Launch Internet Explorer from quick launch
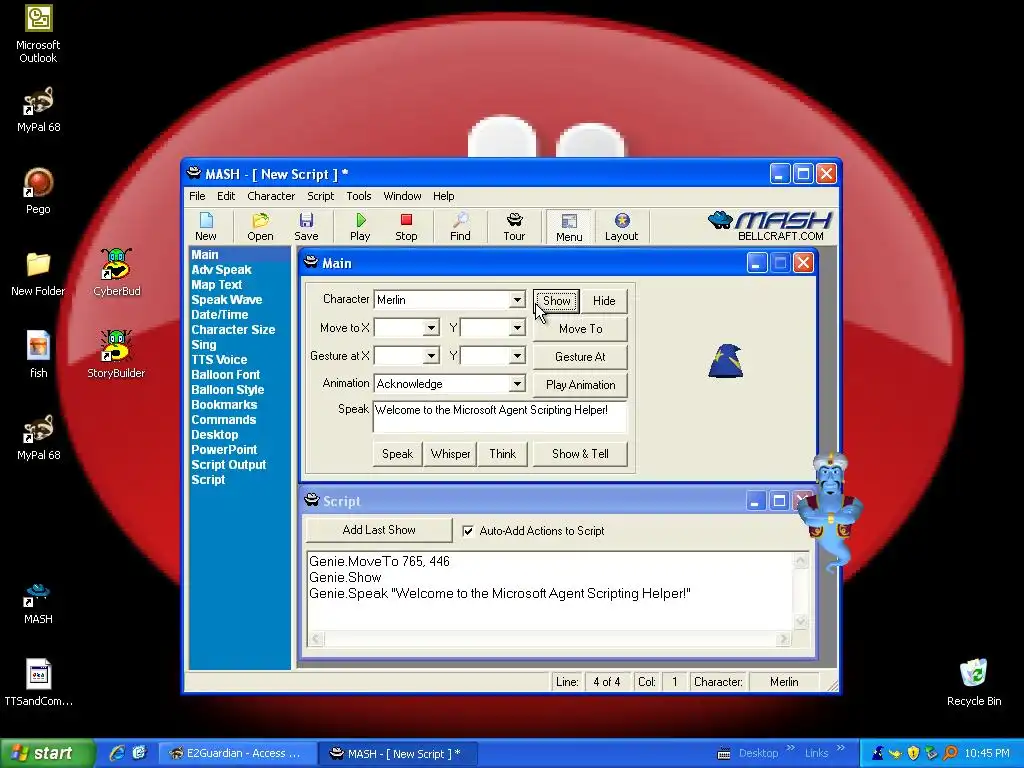1024x768 pixels. (117, 753)
